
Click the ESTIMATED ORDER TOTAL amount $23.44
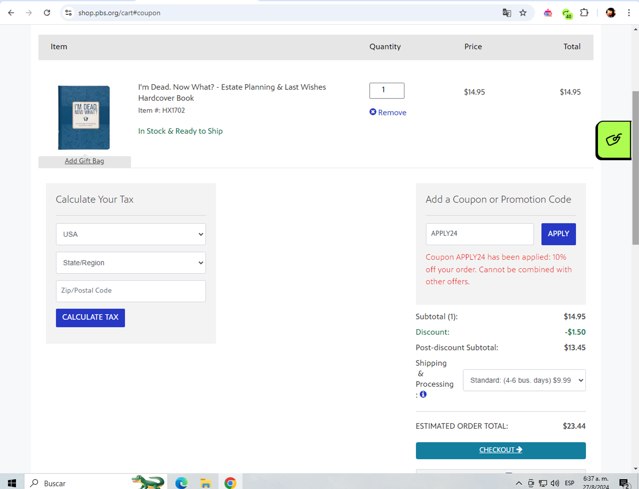(x=574, y=426)
